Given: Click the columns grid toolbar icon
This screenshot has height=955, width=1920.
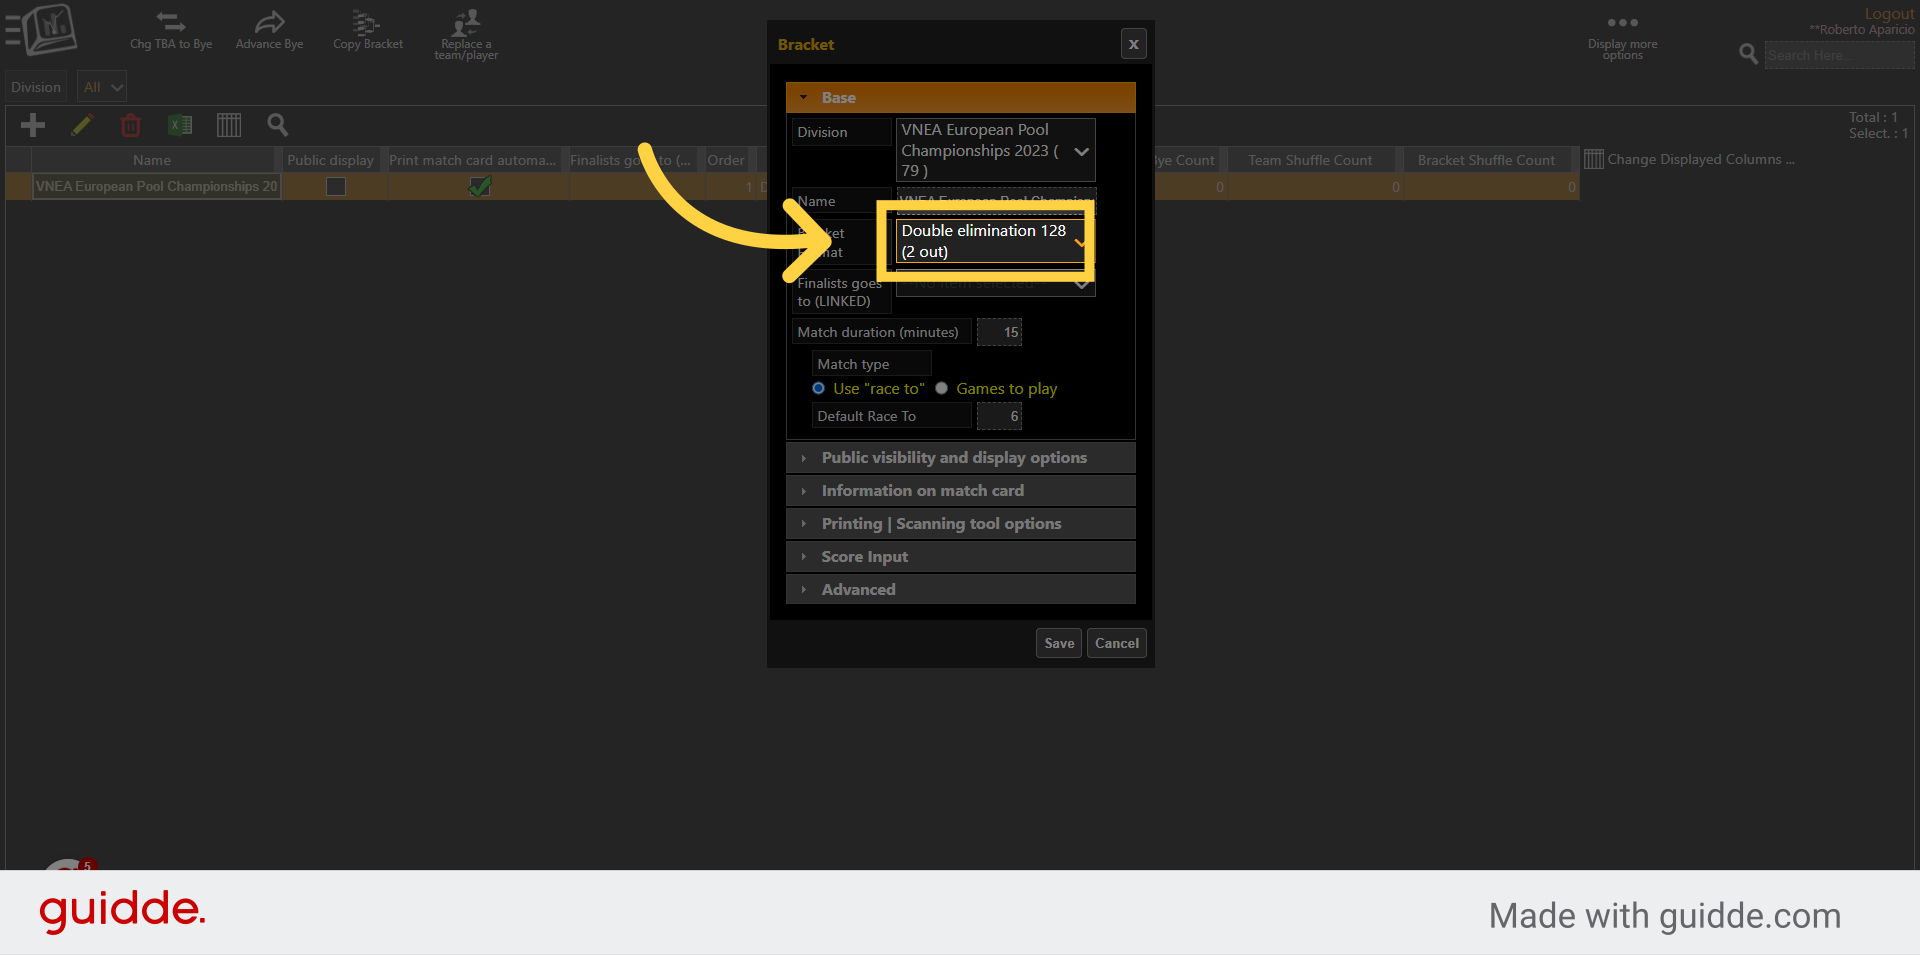Looking at the screenshot, I should (x=229, y=125).
